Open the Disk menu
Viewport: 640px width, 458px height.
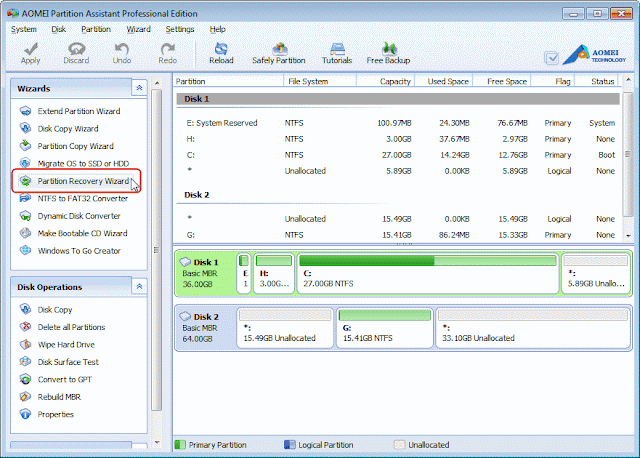58,29
